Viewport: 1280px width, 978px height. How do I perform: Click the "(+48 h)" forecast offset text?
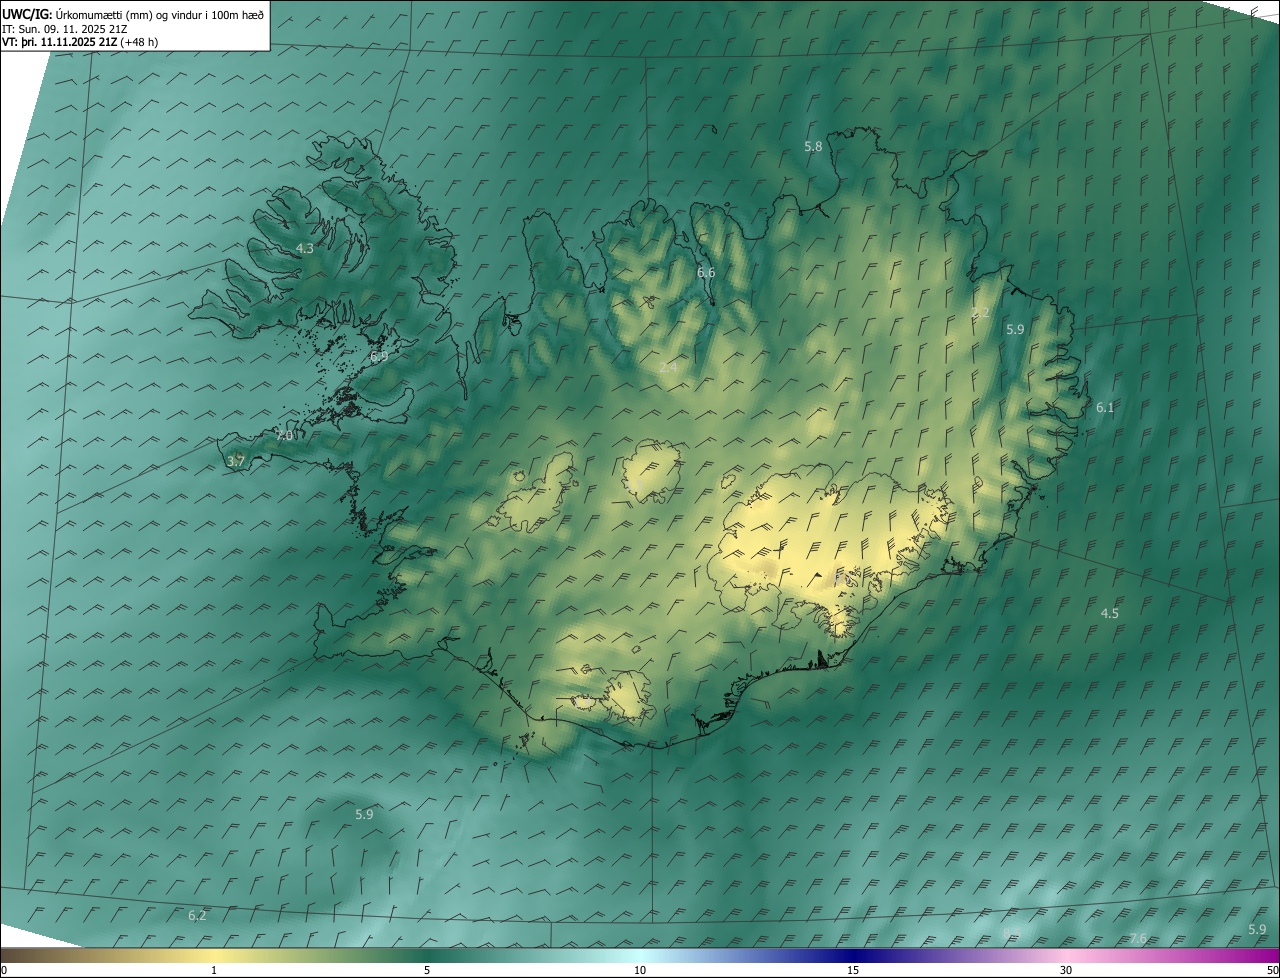click(x=138, y=42)
